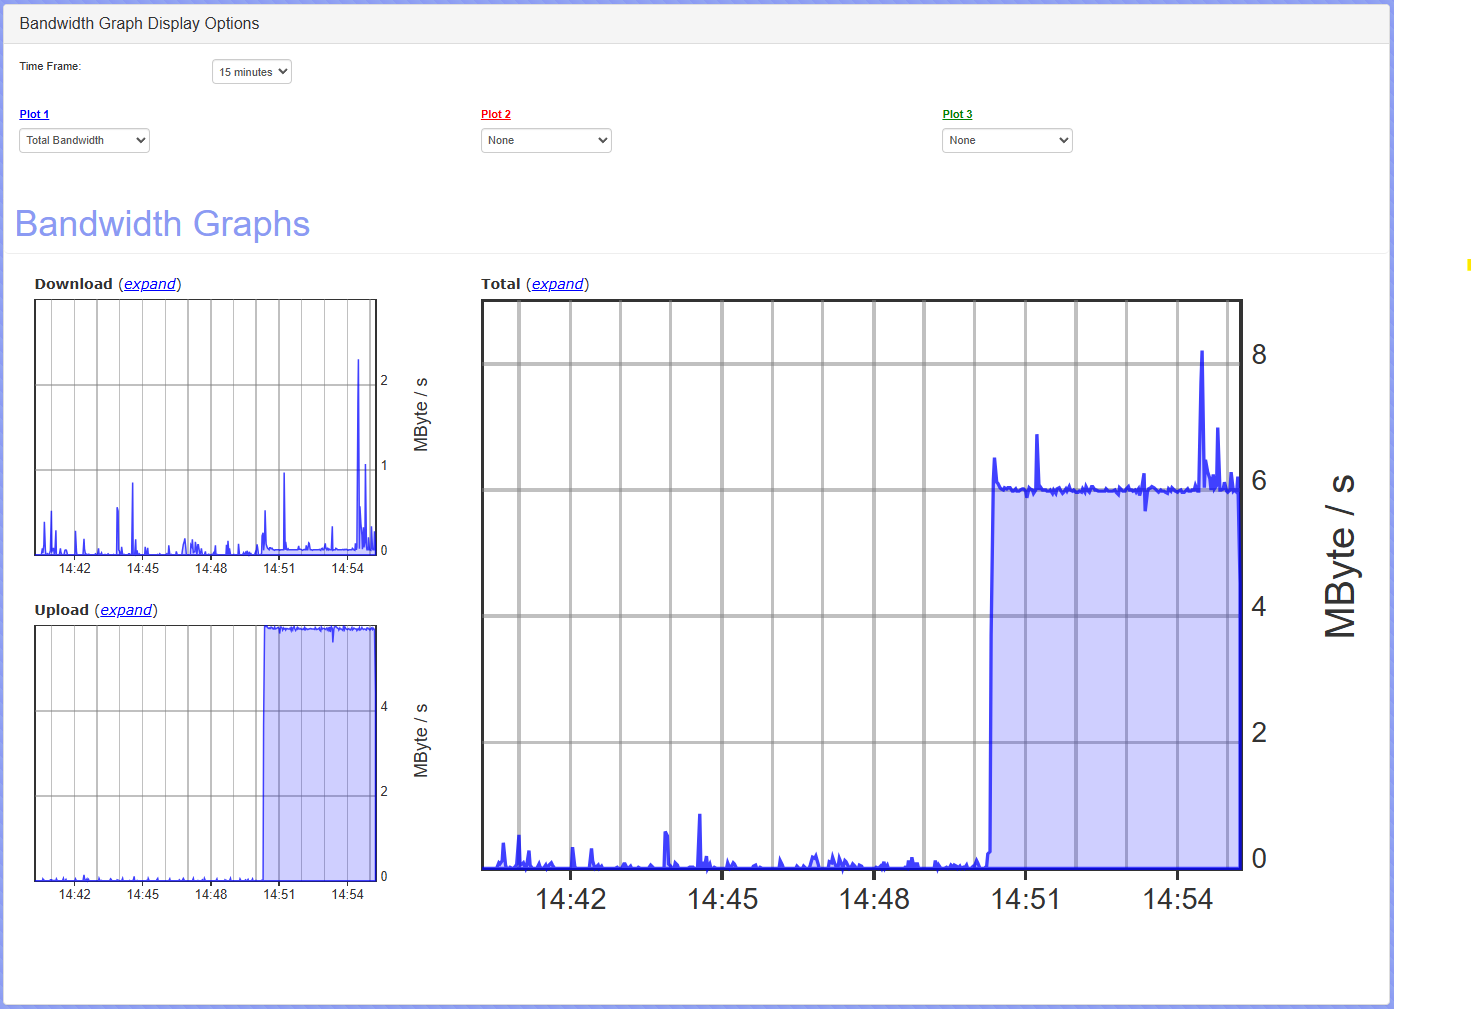1472x1009 pixels.
Task: Click the tallest spike in the Download graph
Action: [x=358, y=363]
